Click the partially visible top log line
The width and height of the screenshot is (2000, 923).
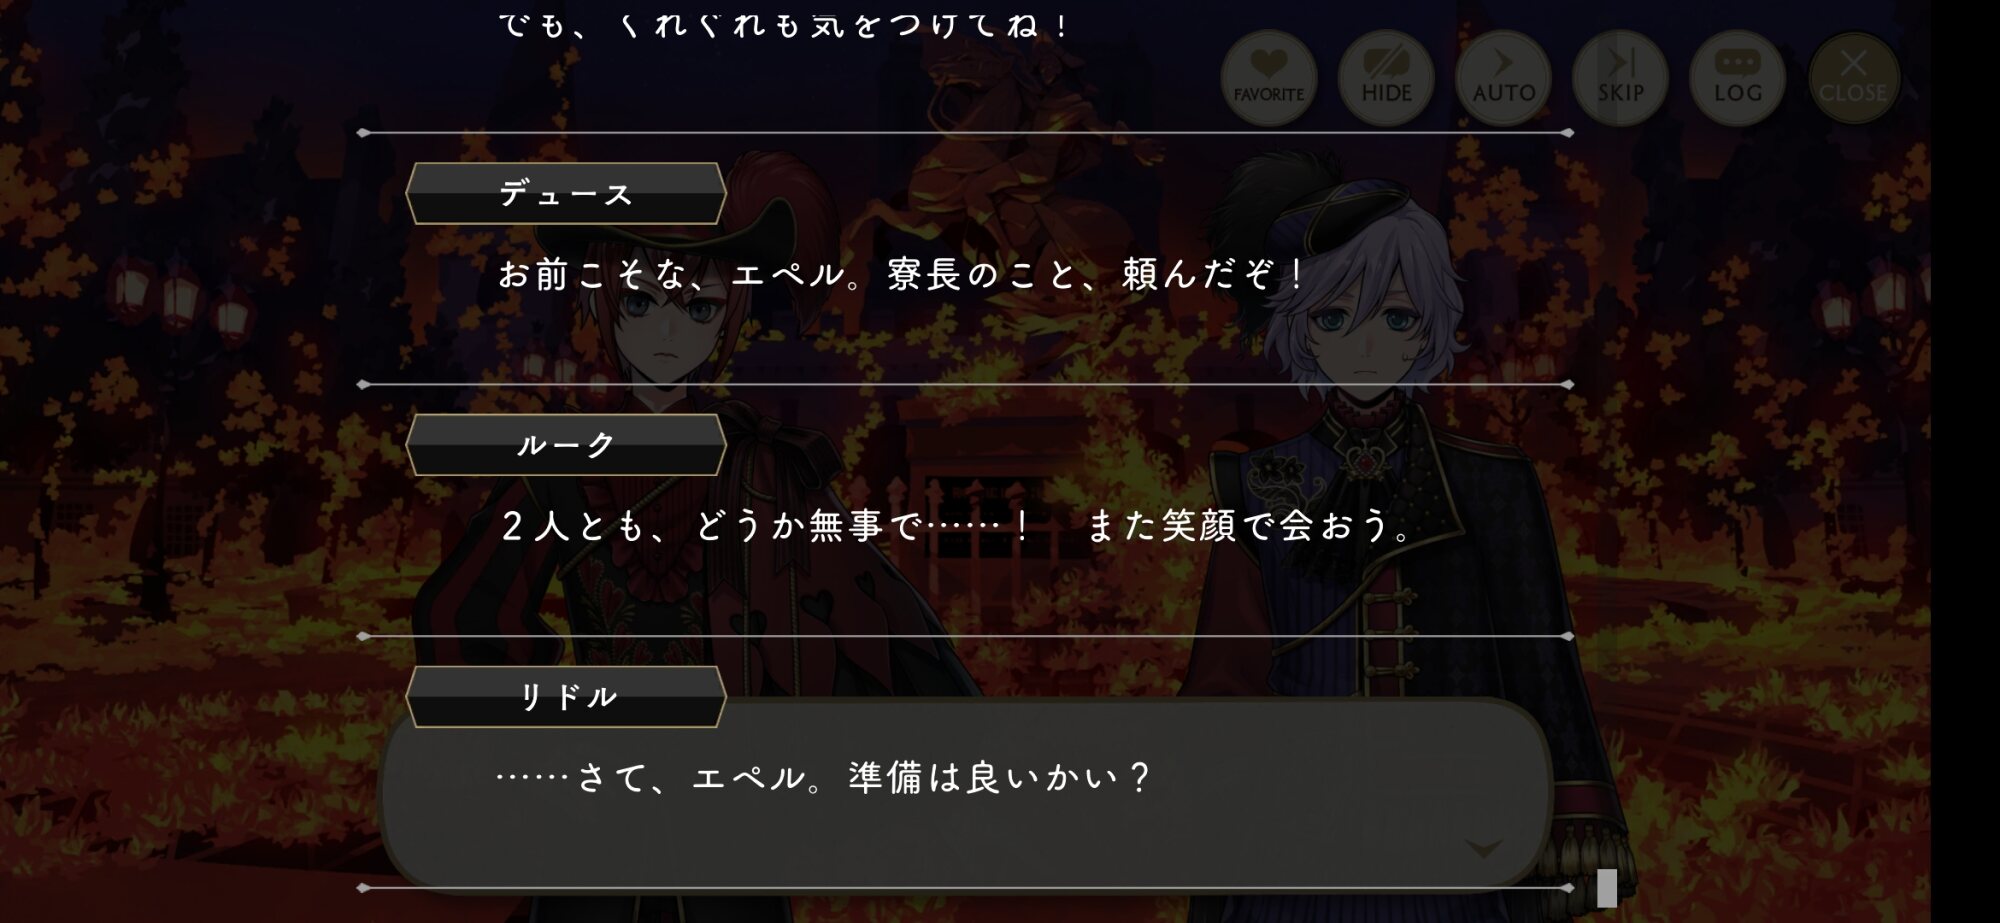click(x=783, y=24)
